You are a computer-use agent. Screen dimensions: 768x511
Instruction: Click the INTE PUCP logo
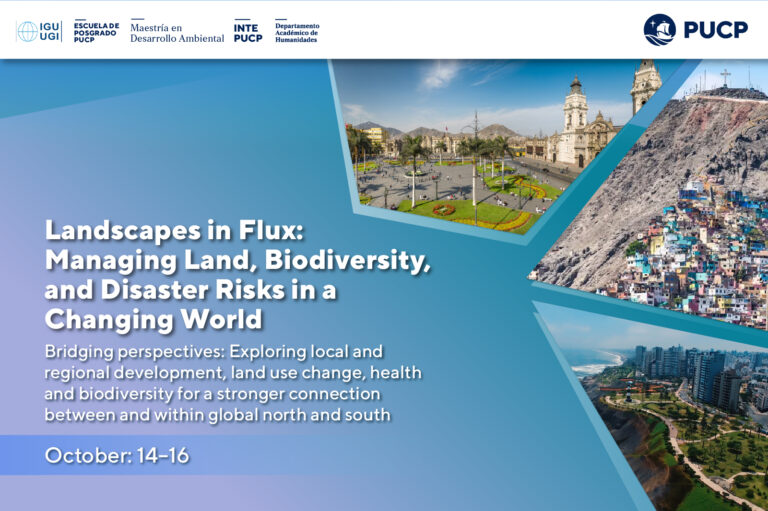(247, 32)
